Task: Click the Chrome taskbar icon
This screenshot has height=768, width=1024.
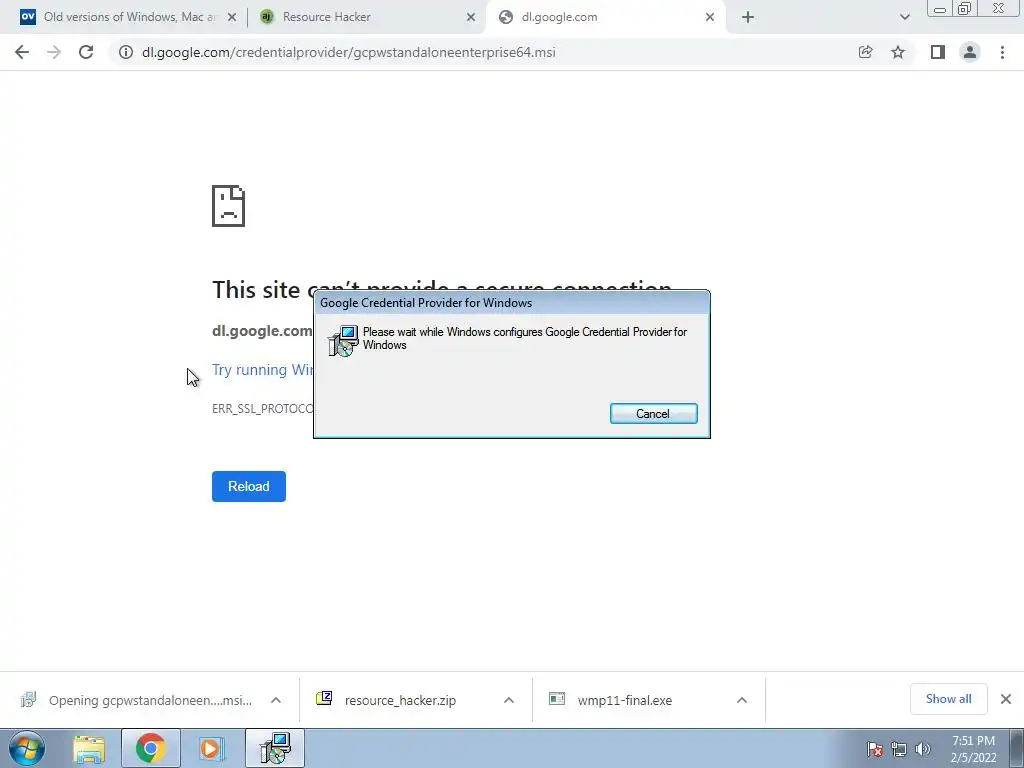Action: coord(150,748)
